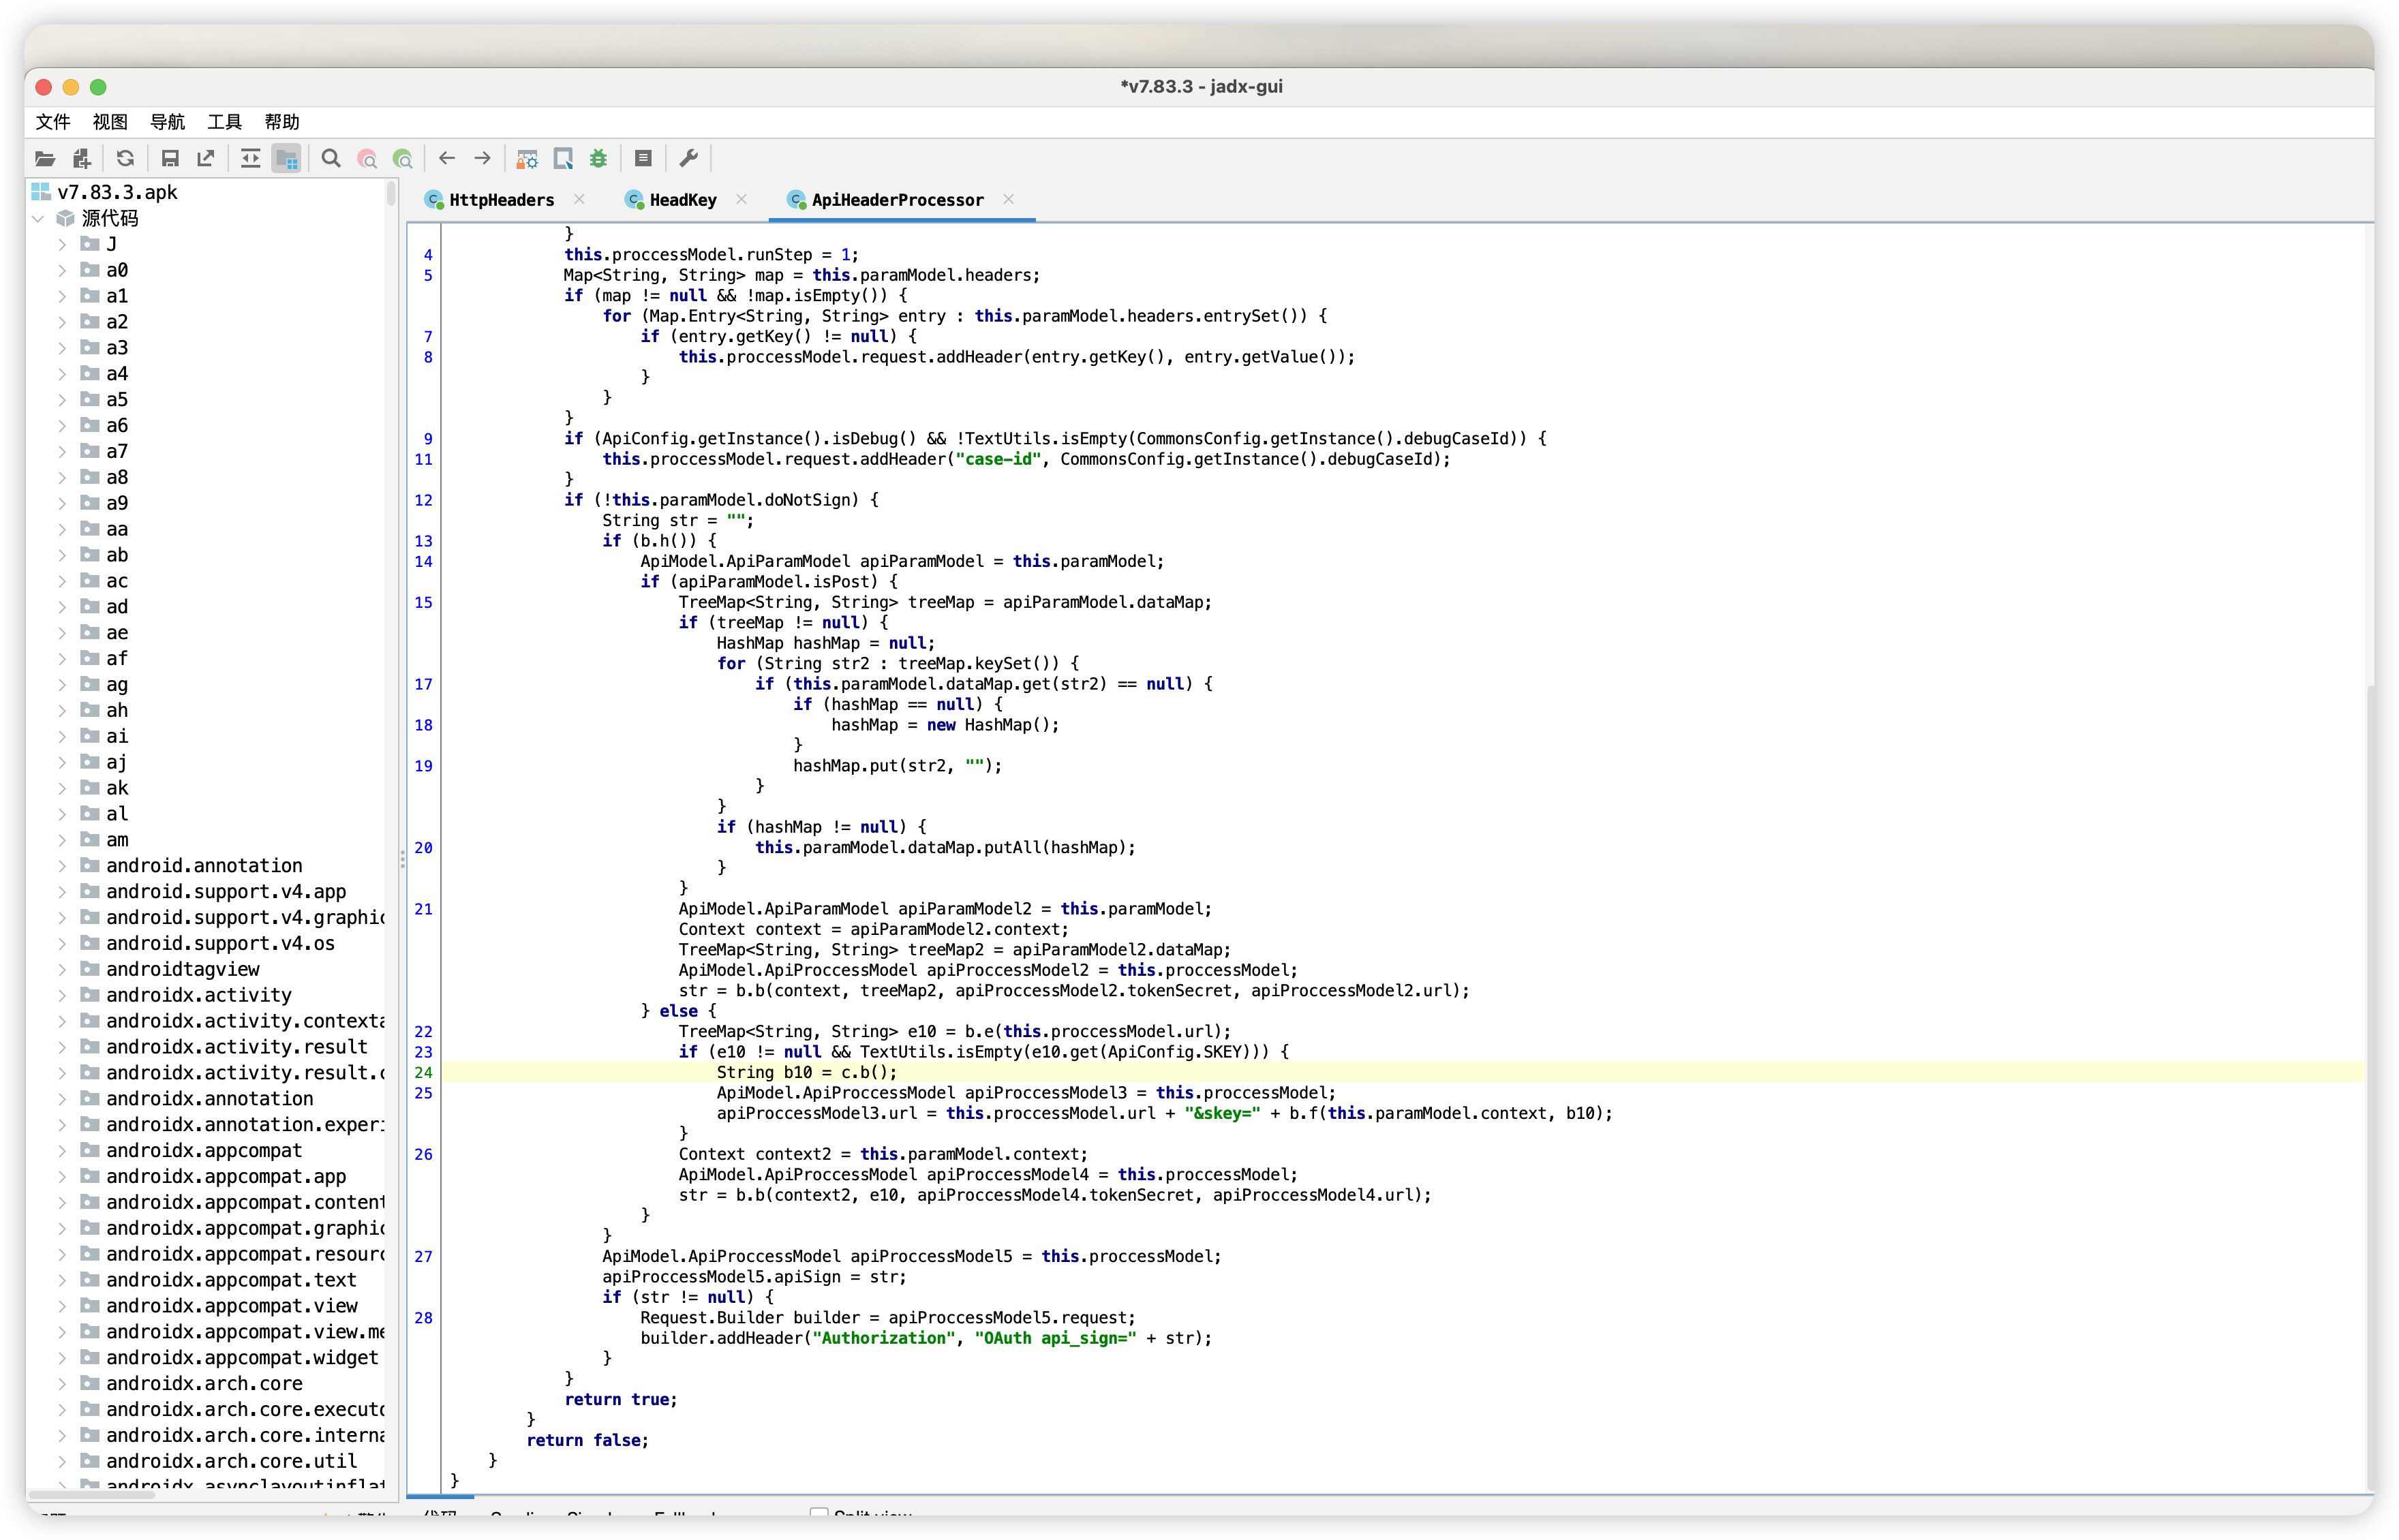Open class search with the pink magnifier icon

367,158
